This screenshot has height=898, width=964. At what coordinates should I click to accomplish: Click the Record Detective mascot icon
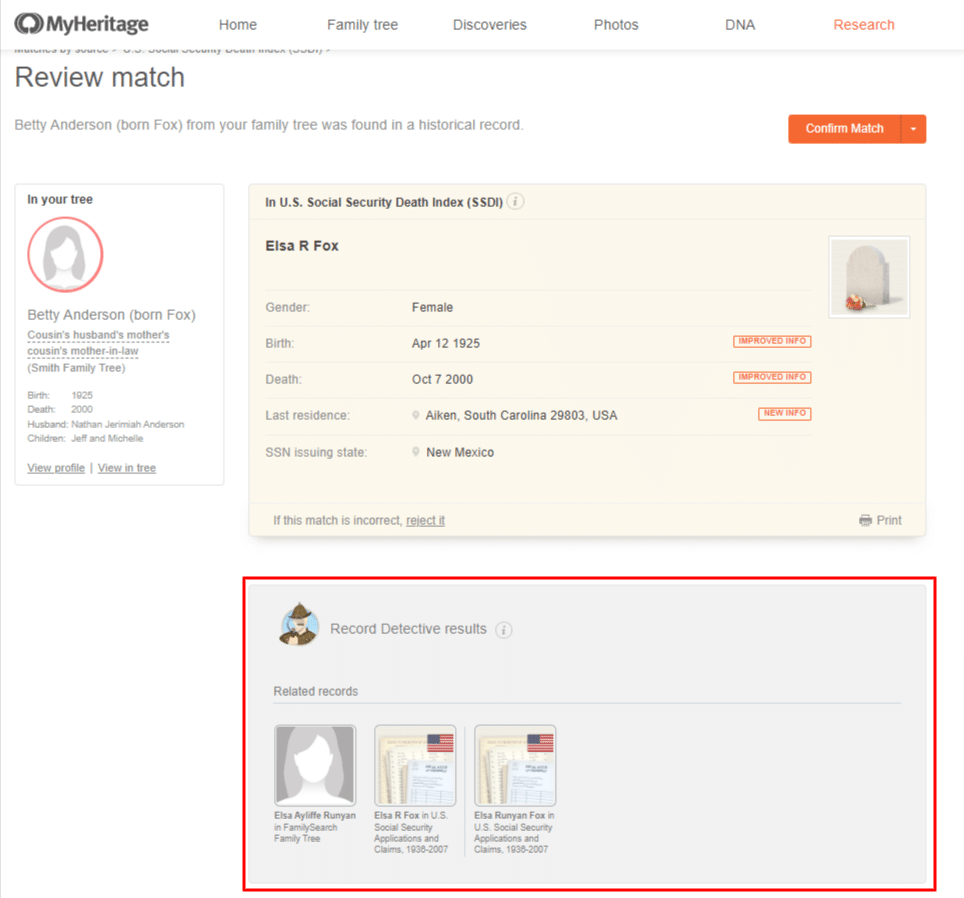click(299, 624)
